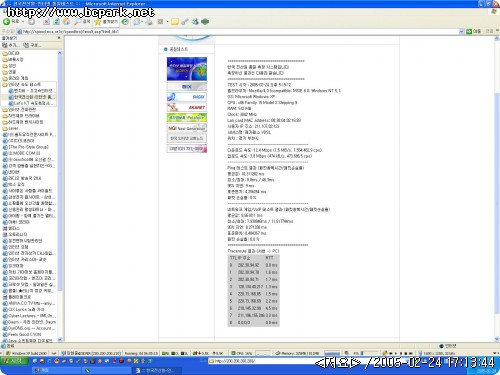Viewport: 500px width, 375px height.
Task: Click the quality test heading in sidebar
Action: 179,49
